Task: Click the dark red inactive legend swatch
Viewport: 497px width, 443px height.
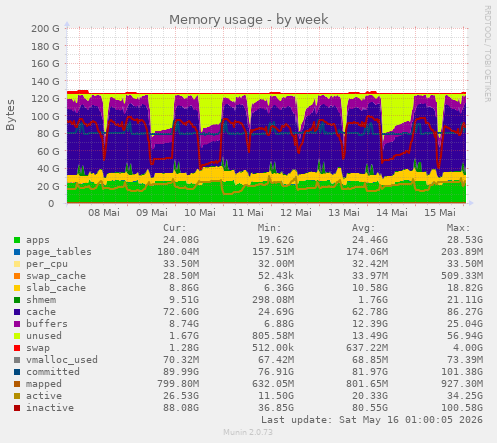Action: click(x=17, y=408)
